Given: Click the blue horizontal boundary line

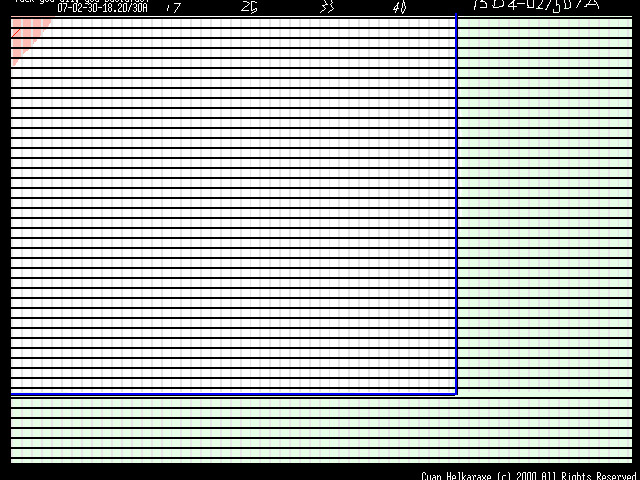Looking at the screenshot, I should 230,395.
